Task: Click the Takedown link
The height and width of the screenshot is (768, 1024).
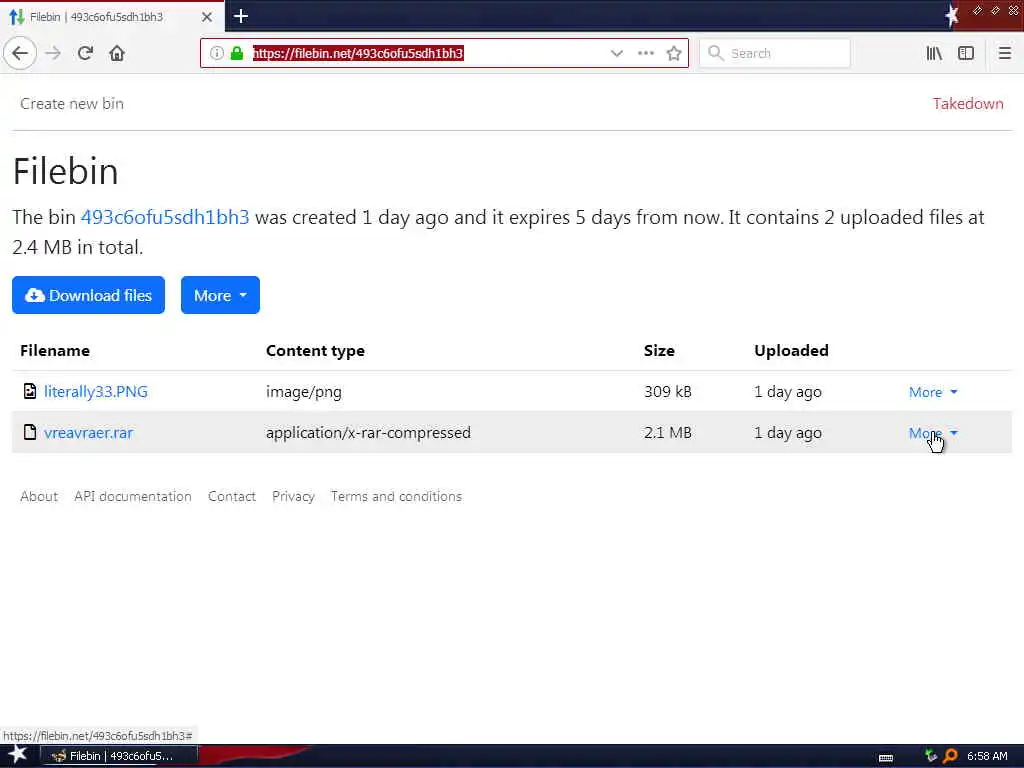Action: coord(968,104)
